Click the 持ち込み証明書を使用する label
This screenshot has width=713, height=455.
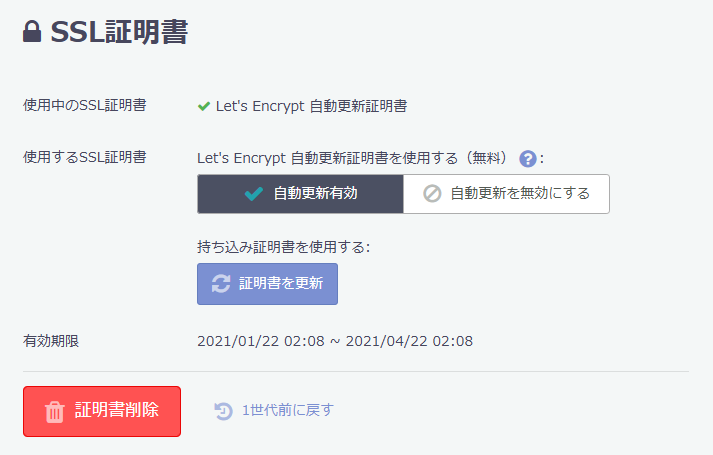pyautogui.click(x=283, y=247)
